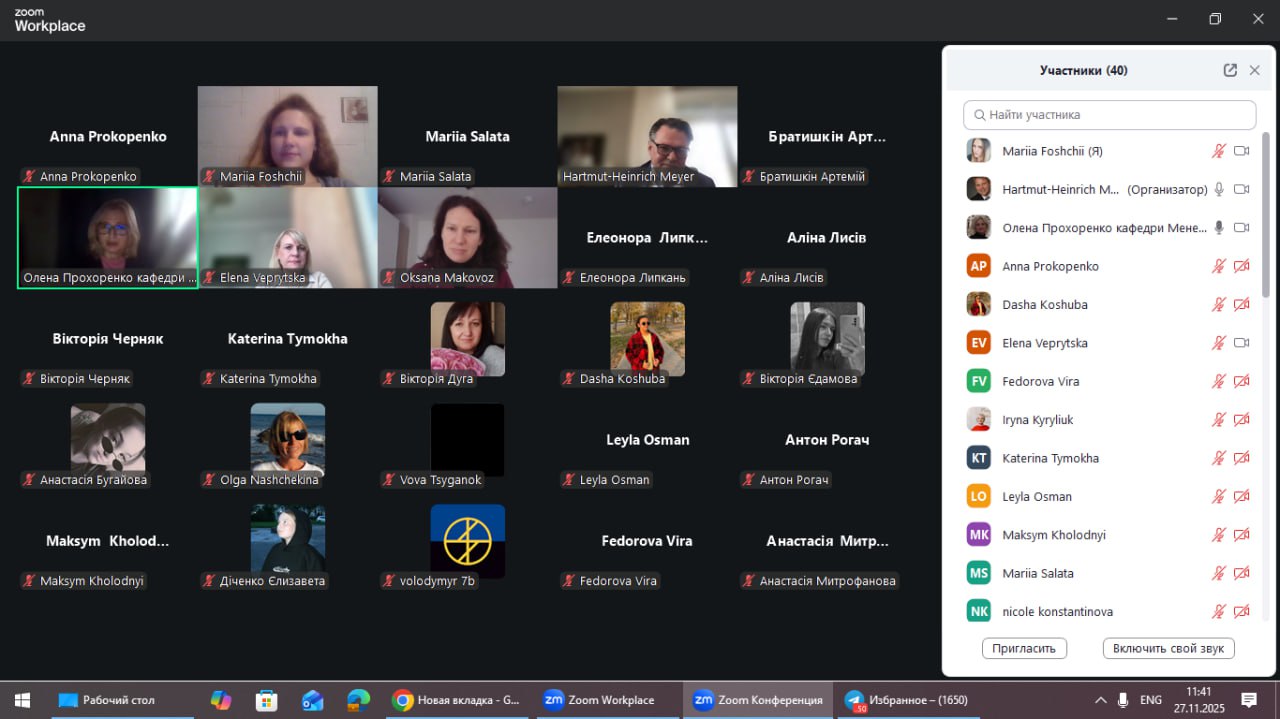Click Mariia Salata muted mic icon in list
Image resolution: width=1280 pixels, height=719 pixels.
click(1218, 573)
